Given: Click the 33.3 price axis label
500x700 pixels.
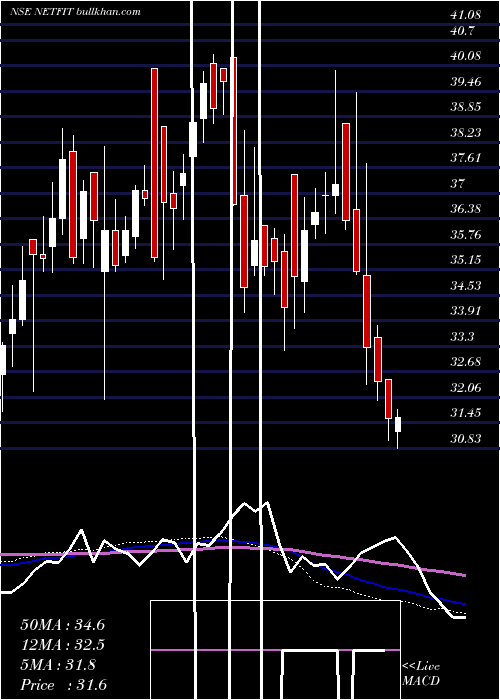Looking at the screenshot, I should pyautogui.click(x=462, y=337).
